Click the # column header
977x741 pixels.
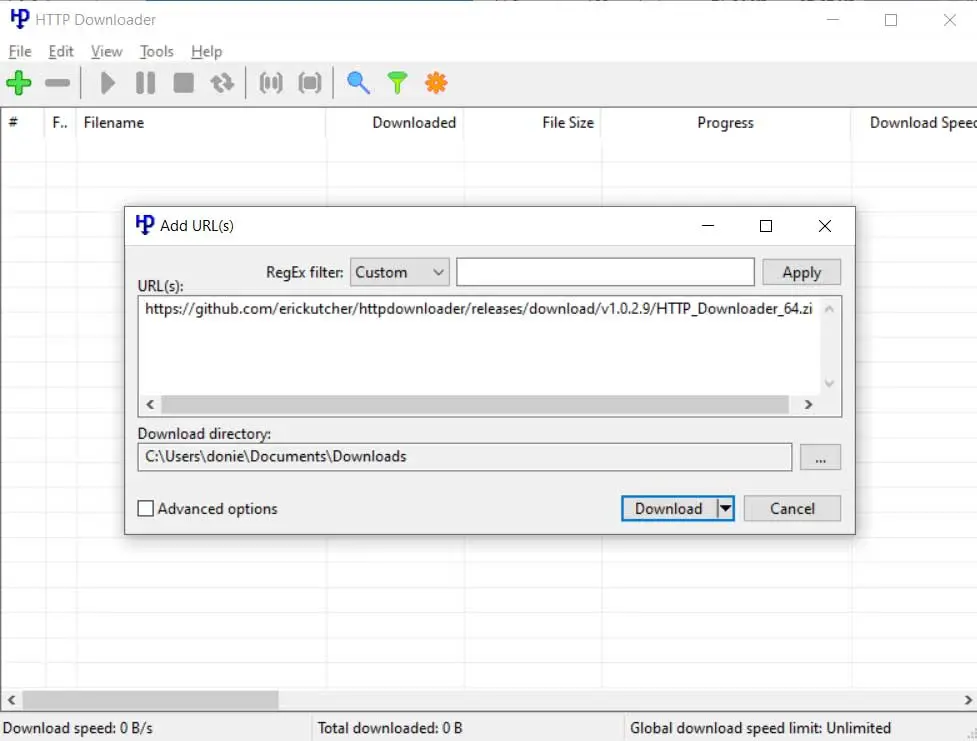[23, 123]
